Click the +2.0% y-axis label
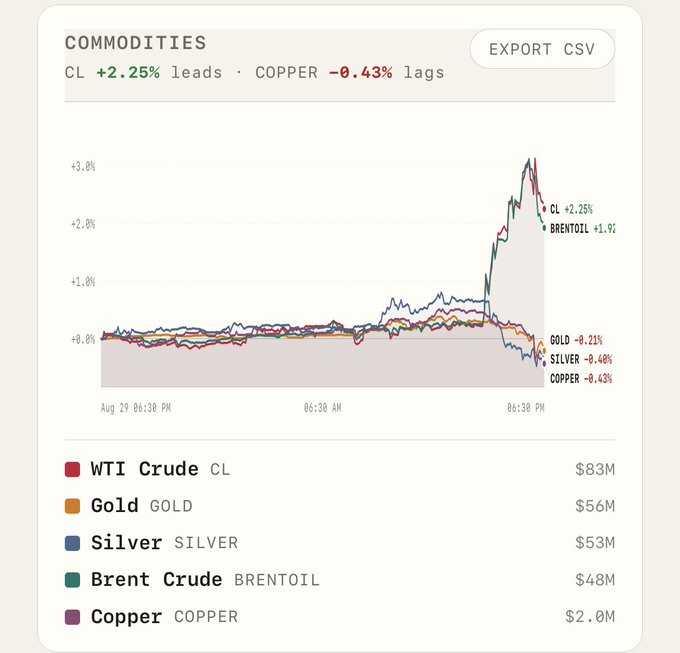Screen dimensions: 680x653 83,224
